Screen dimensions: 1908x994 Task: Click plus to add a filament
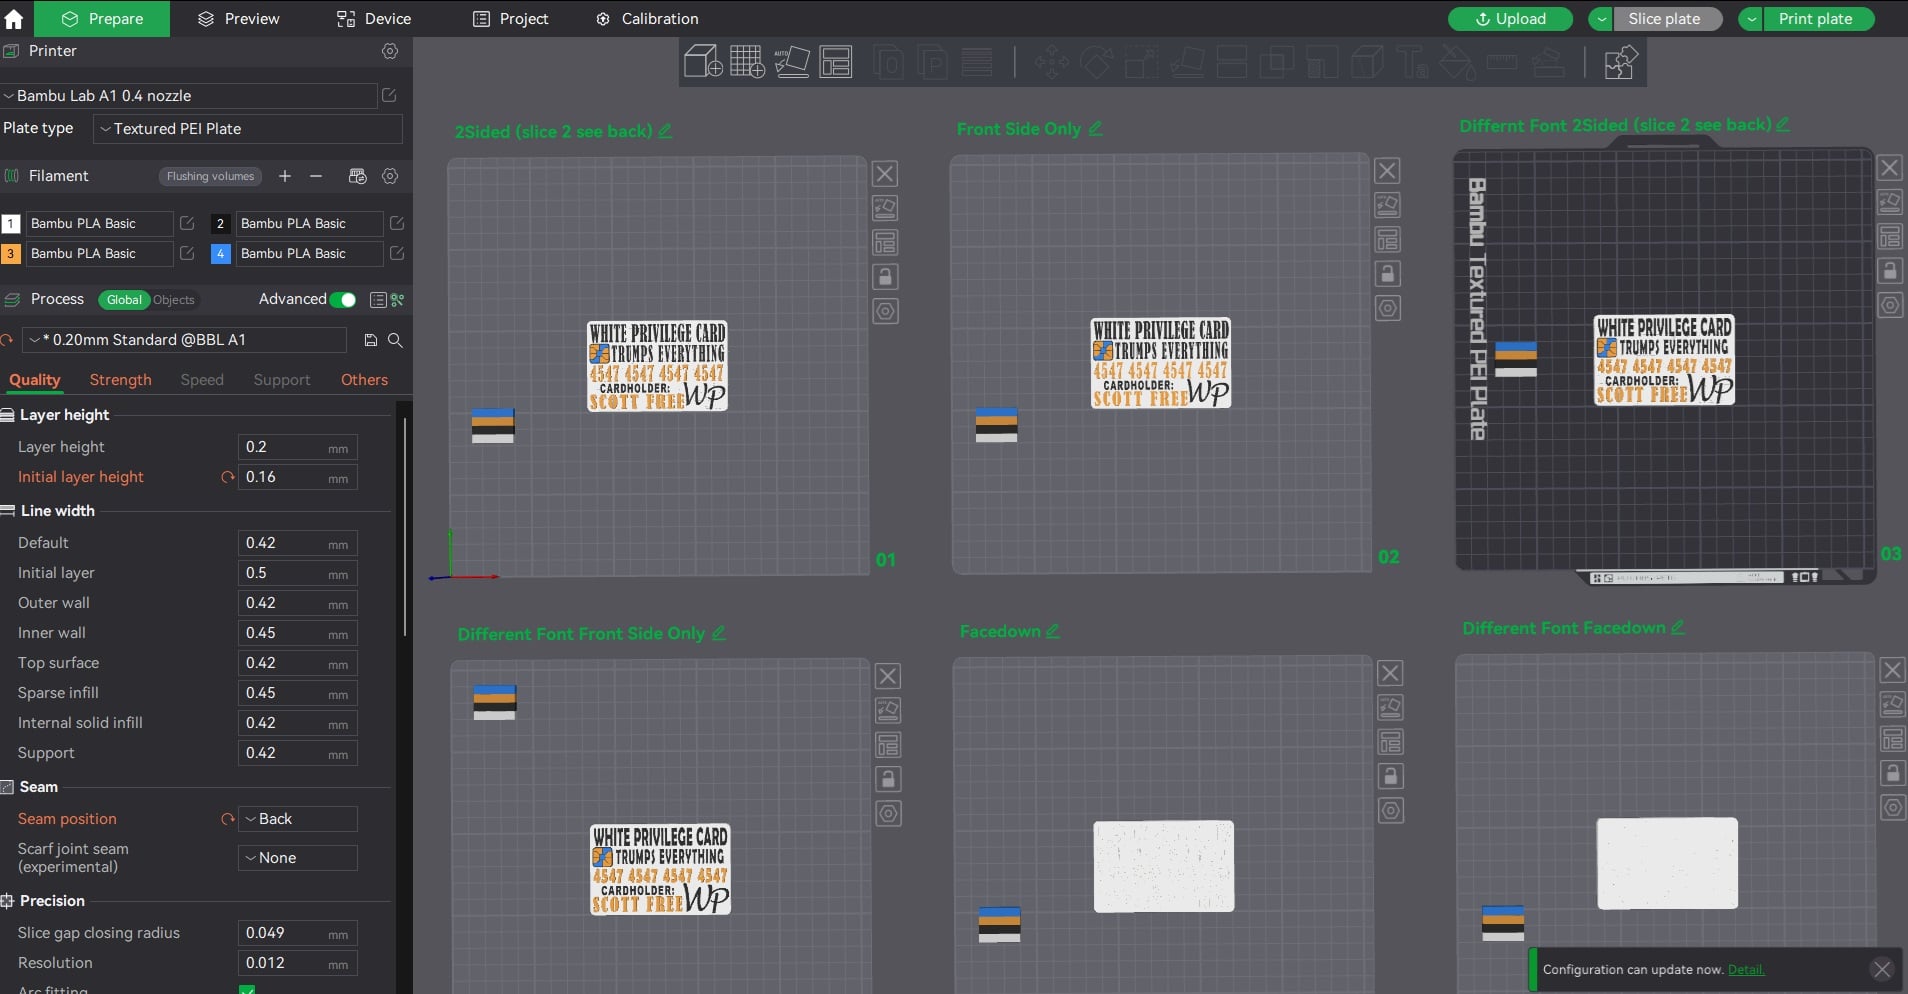[x=285, y=176]
